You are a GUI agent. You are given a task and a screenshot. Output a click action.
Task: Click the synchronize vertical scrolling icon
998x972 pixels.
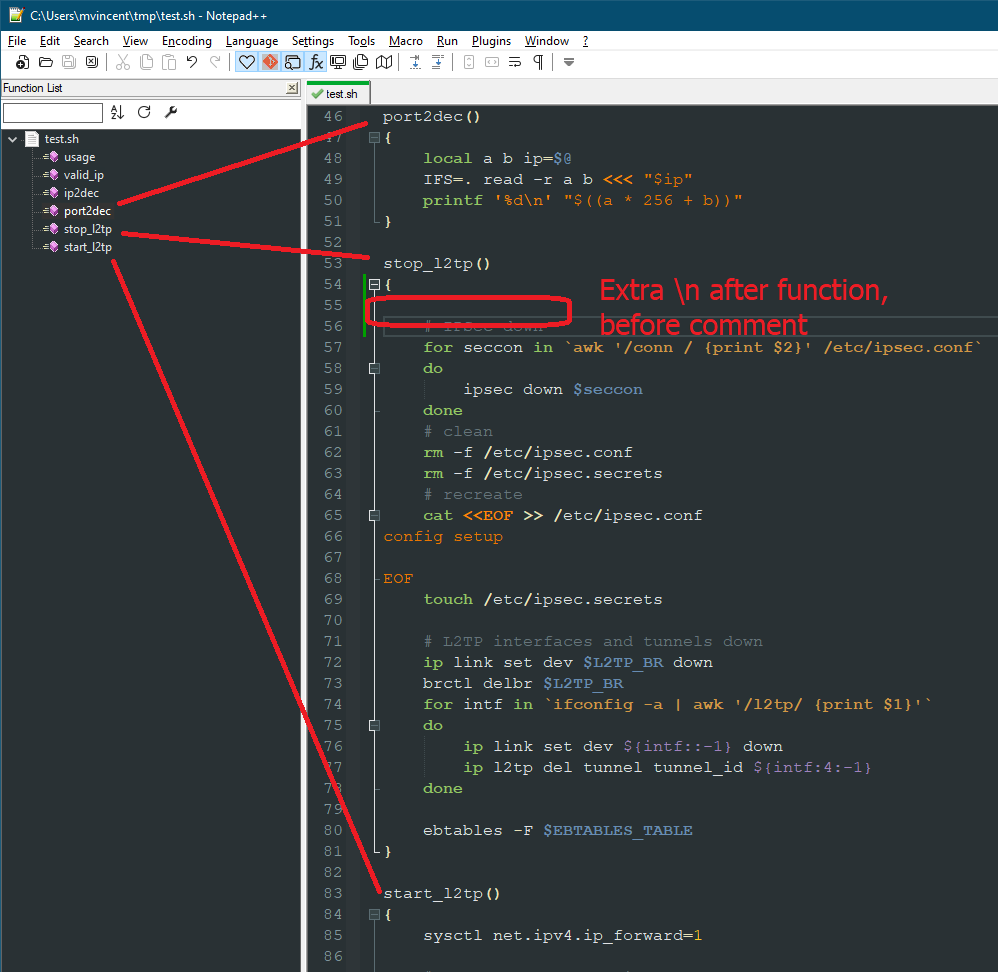(469, 62)
